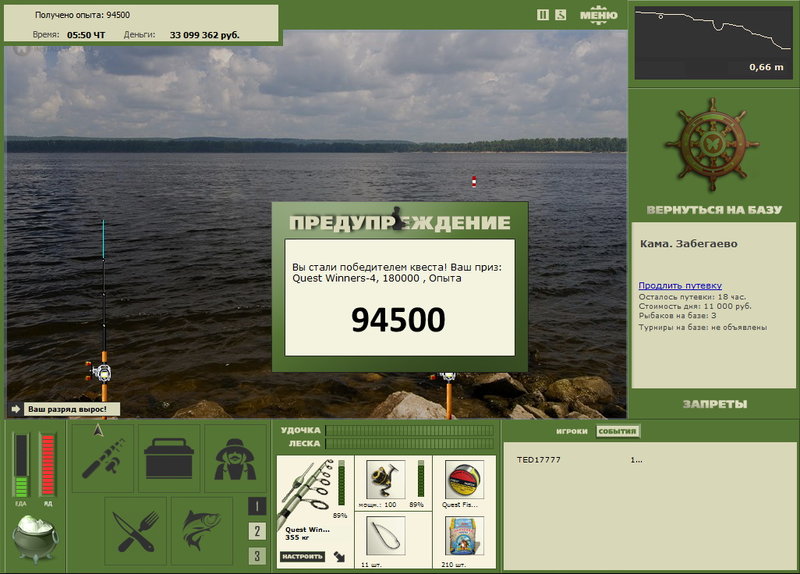The width and height of the screenshot is (800, 574).
Task: Click the Продлить путевку link
Action: coord(680,285)
